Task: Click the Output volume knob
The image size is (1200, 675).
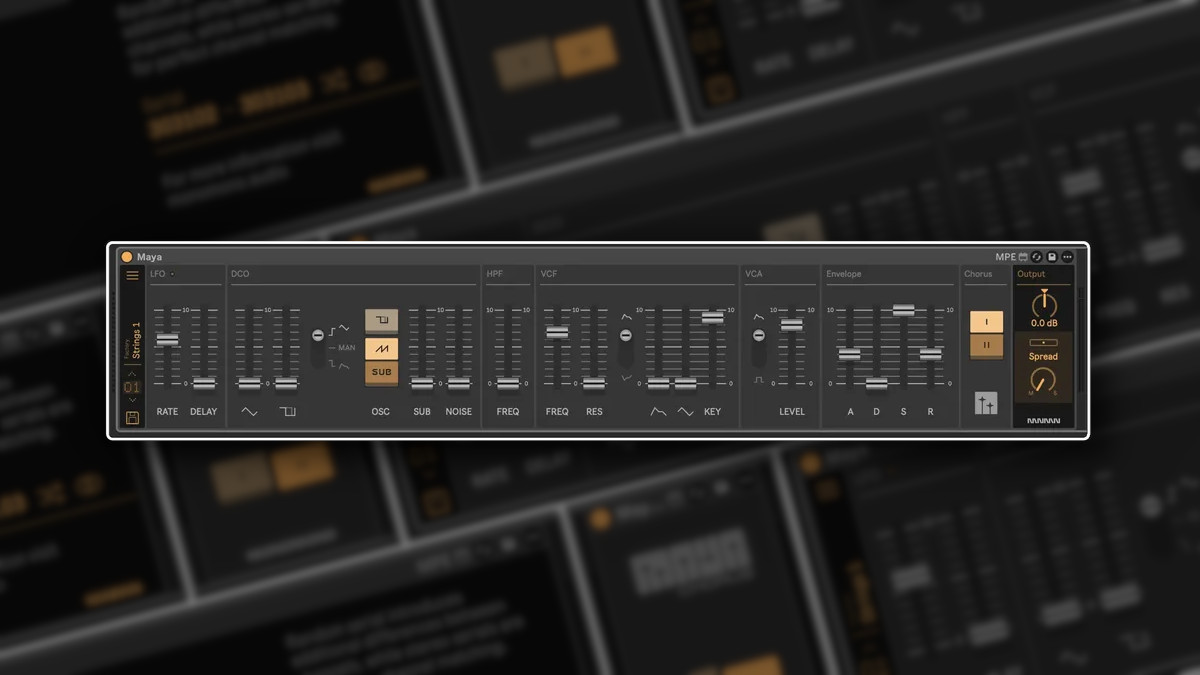Action: point(1043,304)
